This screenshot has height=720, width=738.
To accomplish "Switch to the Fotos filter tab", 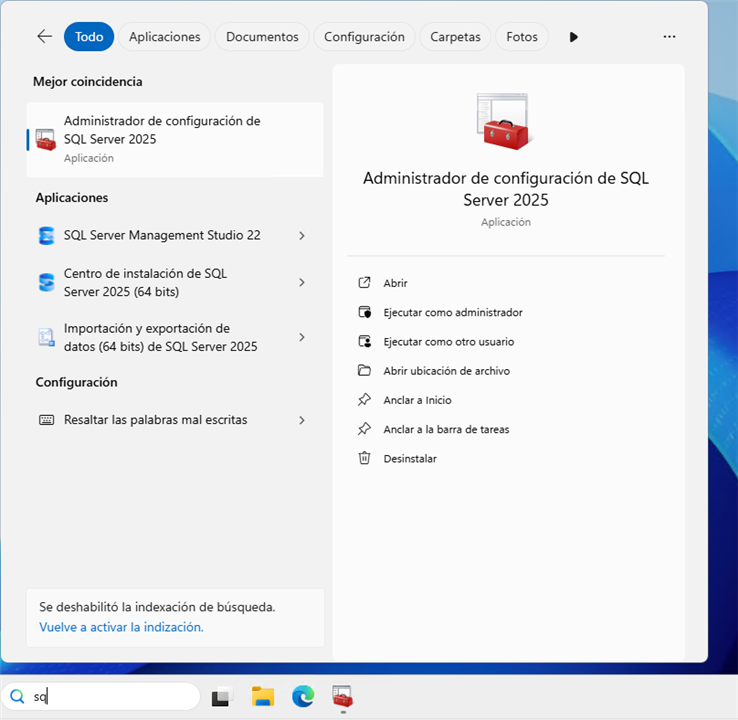I will 521,37.
